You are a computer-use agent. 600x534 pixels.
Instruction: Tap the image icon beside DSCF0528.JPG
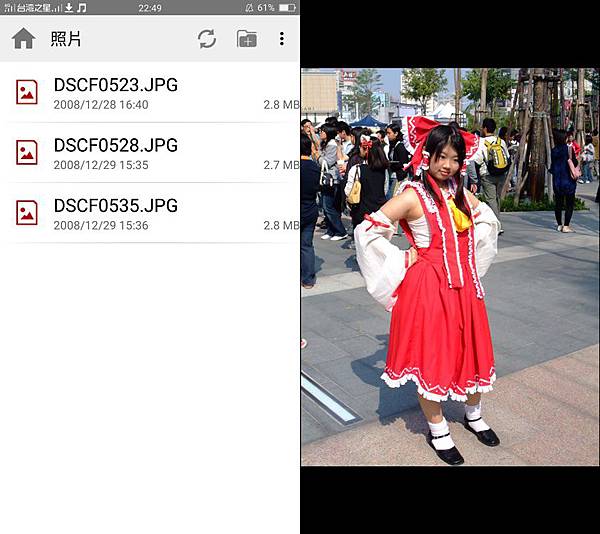(x=27, y=152)
